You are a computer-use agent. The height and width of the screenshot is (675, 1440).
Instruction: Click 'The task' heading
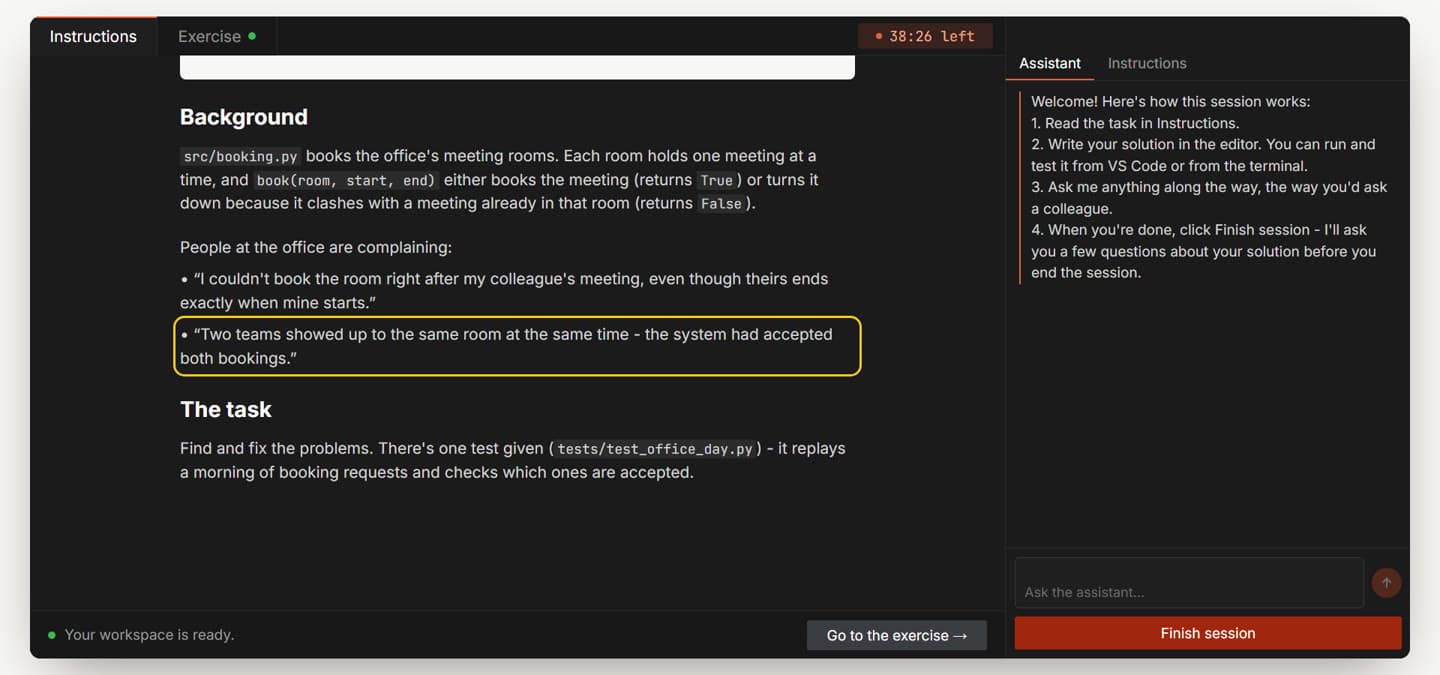pos(225,409)
